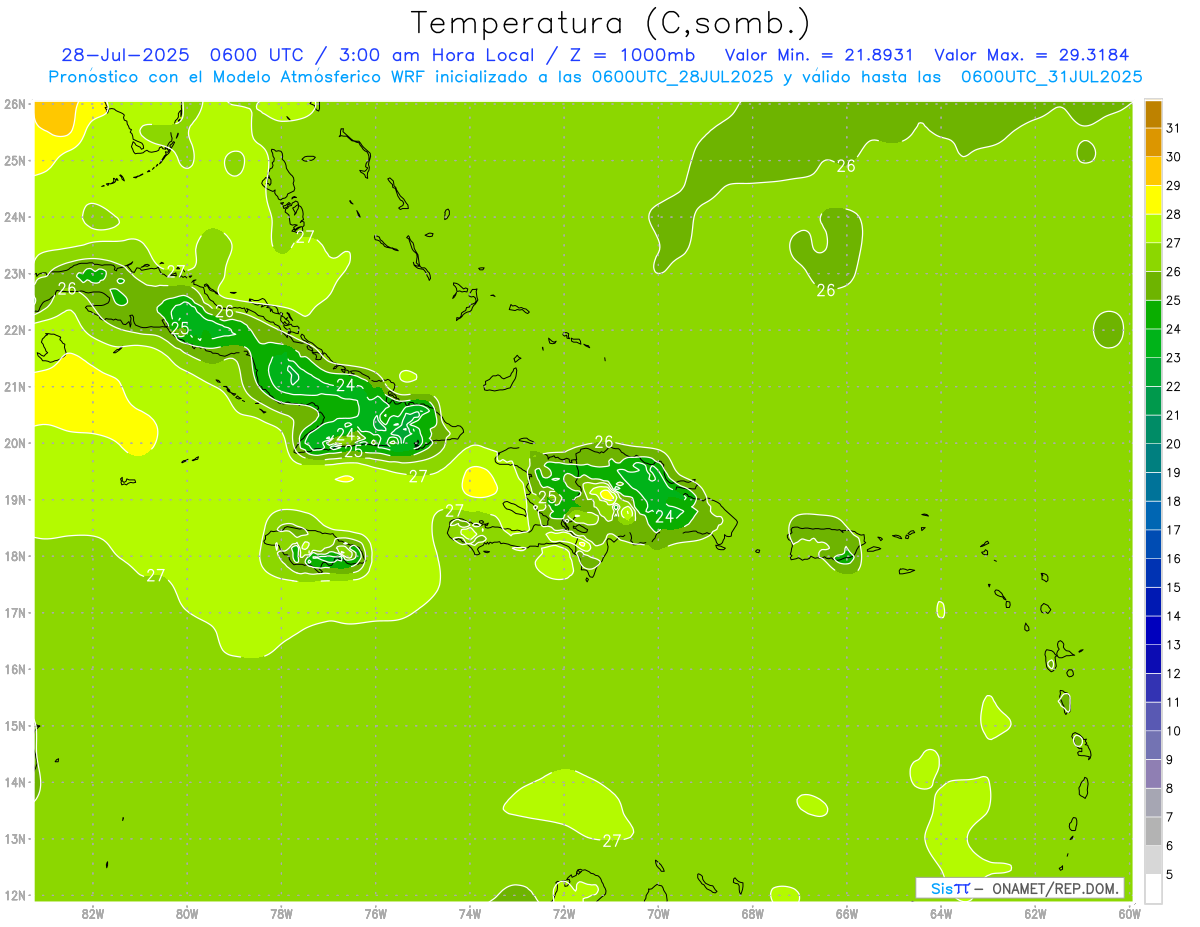Click the teal swatch between 19 and 20

tap(1153, 457)
